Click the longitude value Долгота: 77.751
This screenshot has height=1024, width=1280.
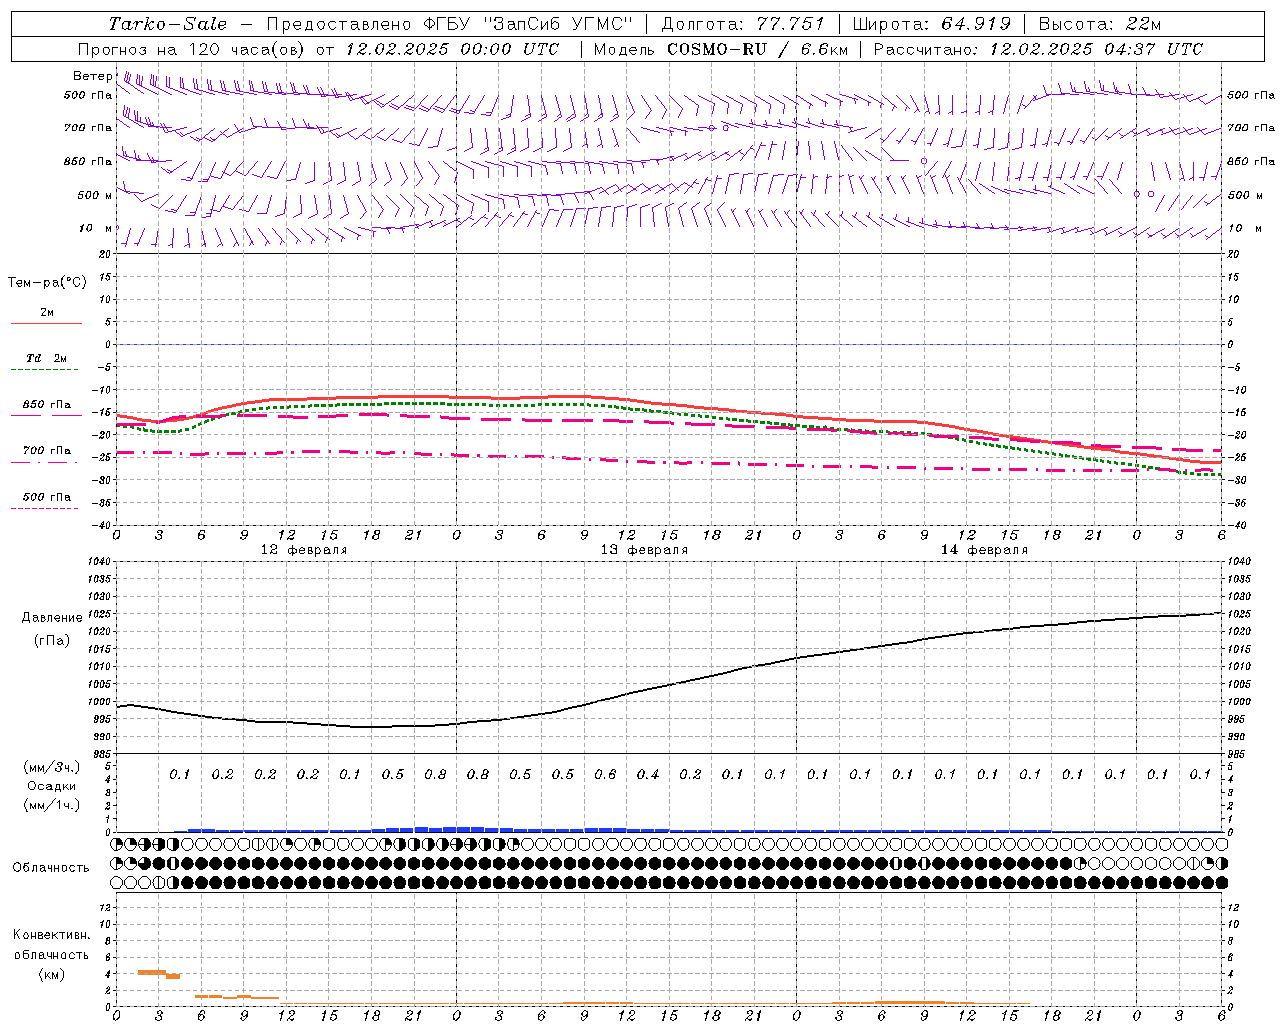coord(743,24)
